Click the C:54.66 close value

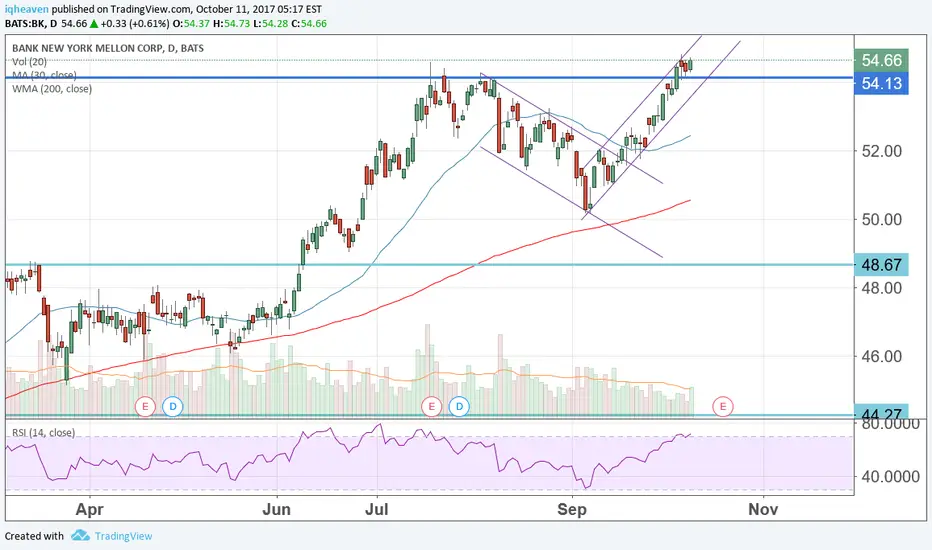(x=309, y=24)
